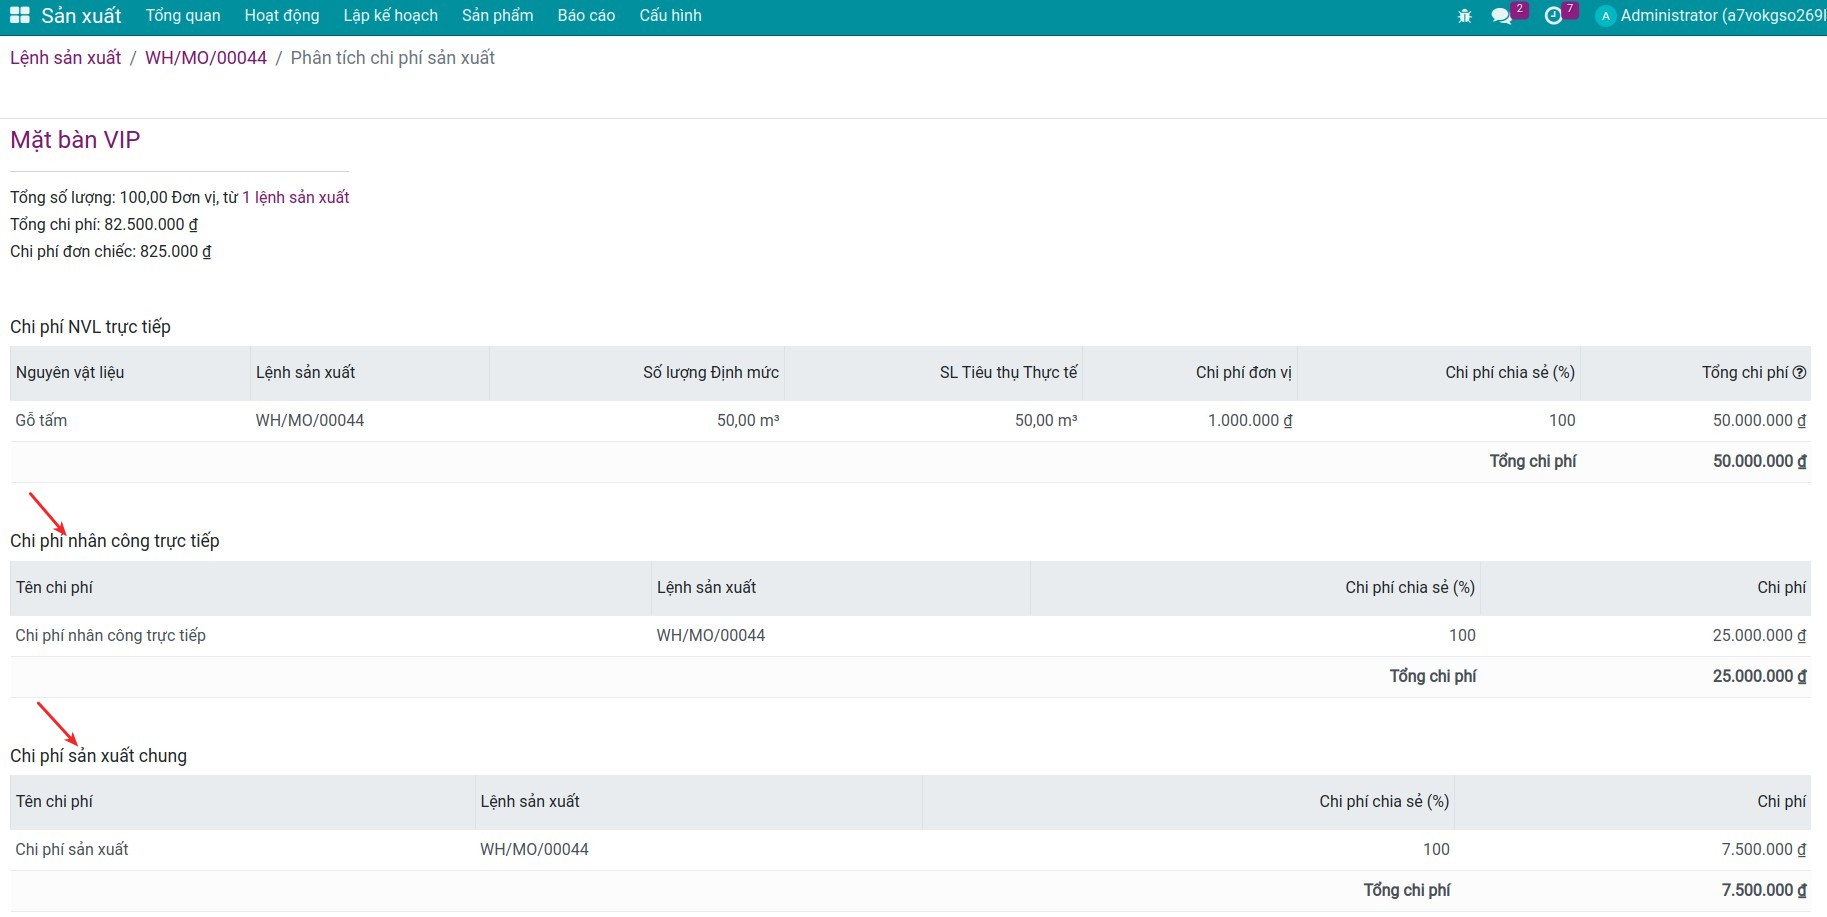Open the apps grid home menu
The width and height of the screenshot is (1827, 917).
pos(20,16)
